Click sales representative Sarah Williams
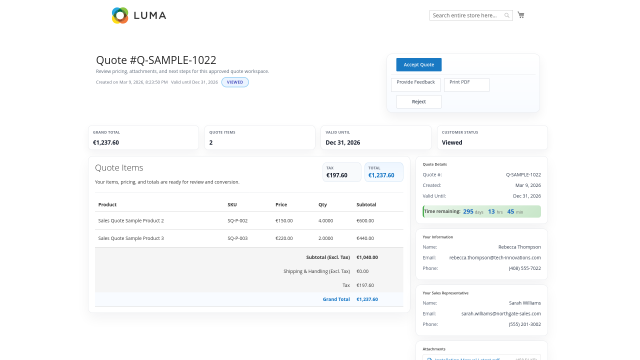This screenshot has height=360, width=640. click(x=525, y=303)
